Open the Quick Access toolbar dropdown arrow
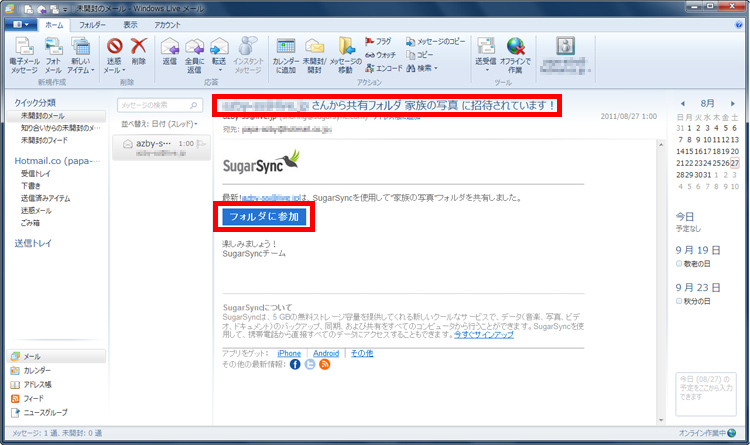 pyautogui.click(x=64, y=9)
